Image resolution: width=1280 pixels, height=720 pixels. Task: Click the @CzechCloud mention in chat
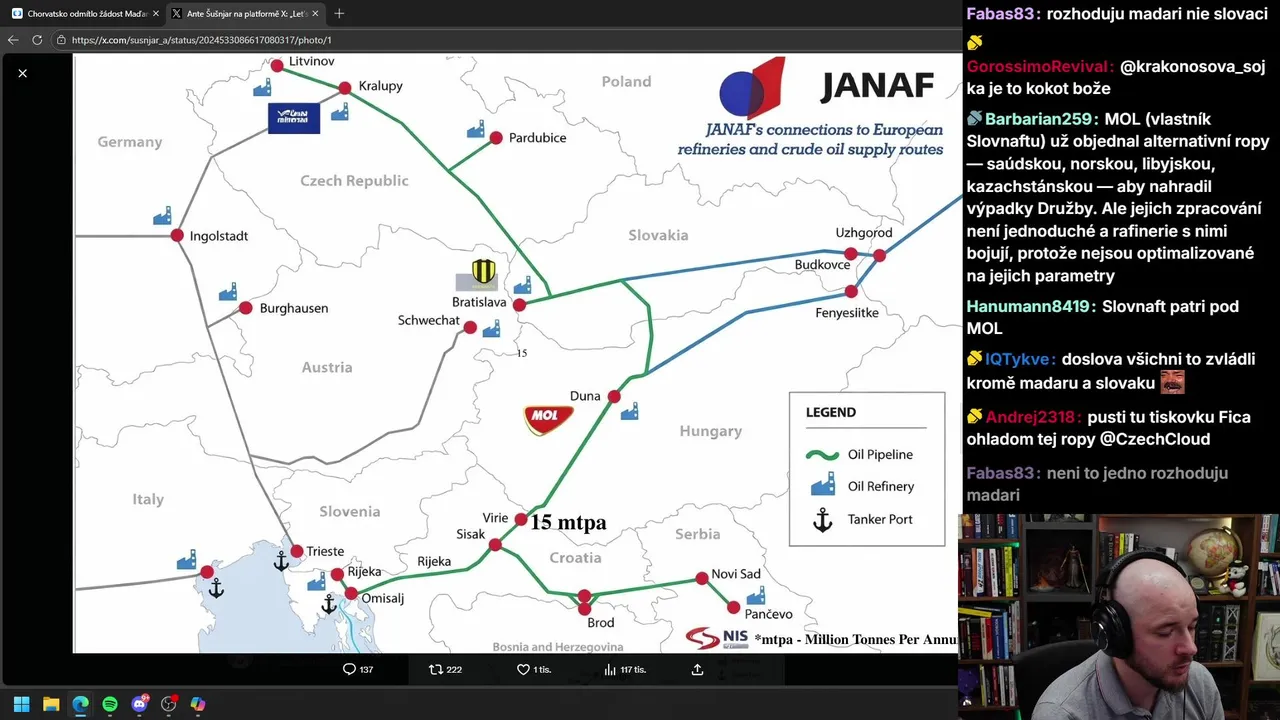pyautogui.click(x=1155, y=439)
